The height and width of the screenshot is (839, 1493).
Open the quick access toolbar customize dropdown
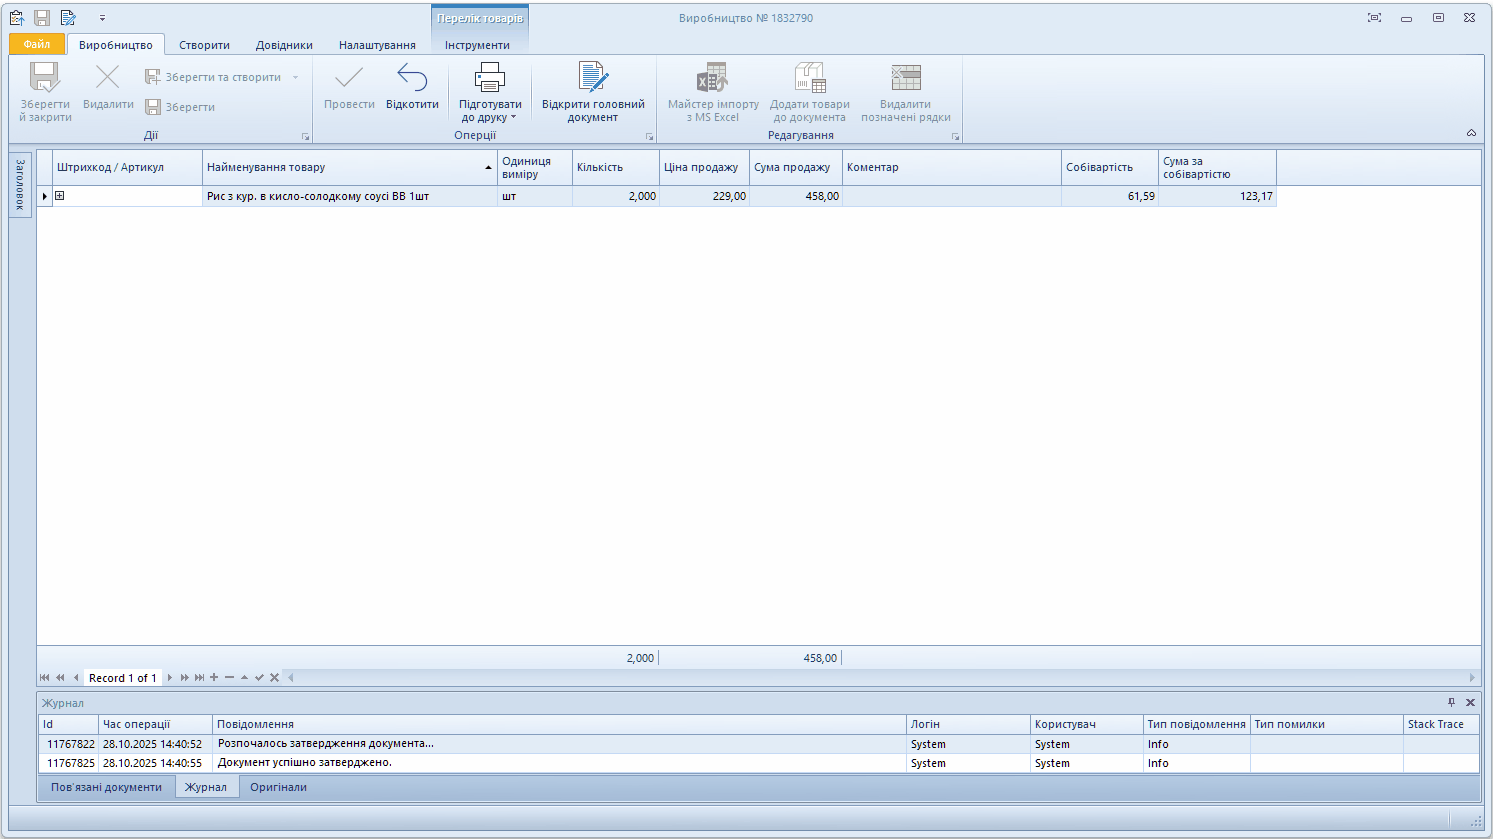tap(102, 18)
